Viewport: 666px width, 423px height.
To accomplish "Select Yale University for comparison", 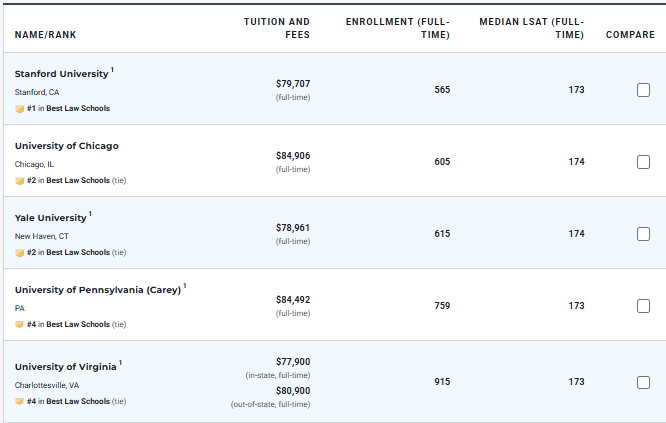I will pos(643,234).
